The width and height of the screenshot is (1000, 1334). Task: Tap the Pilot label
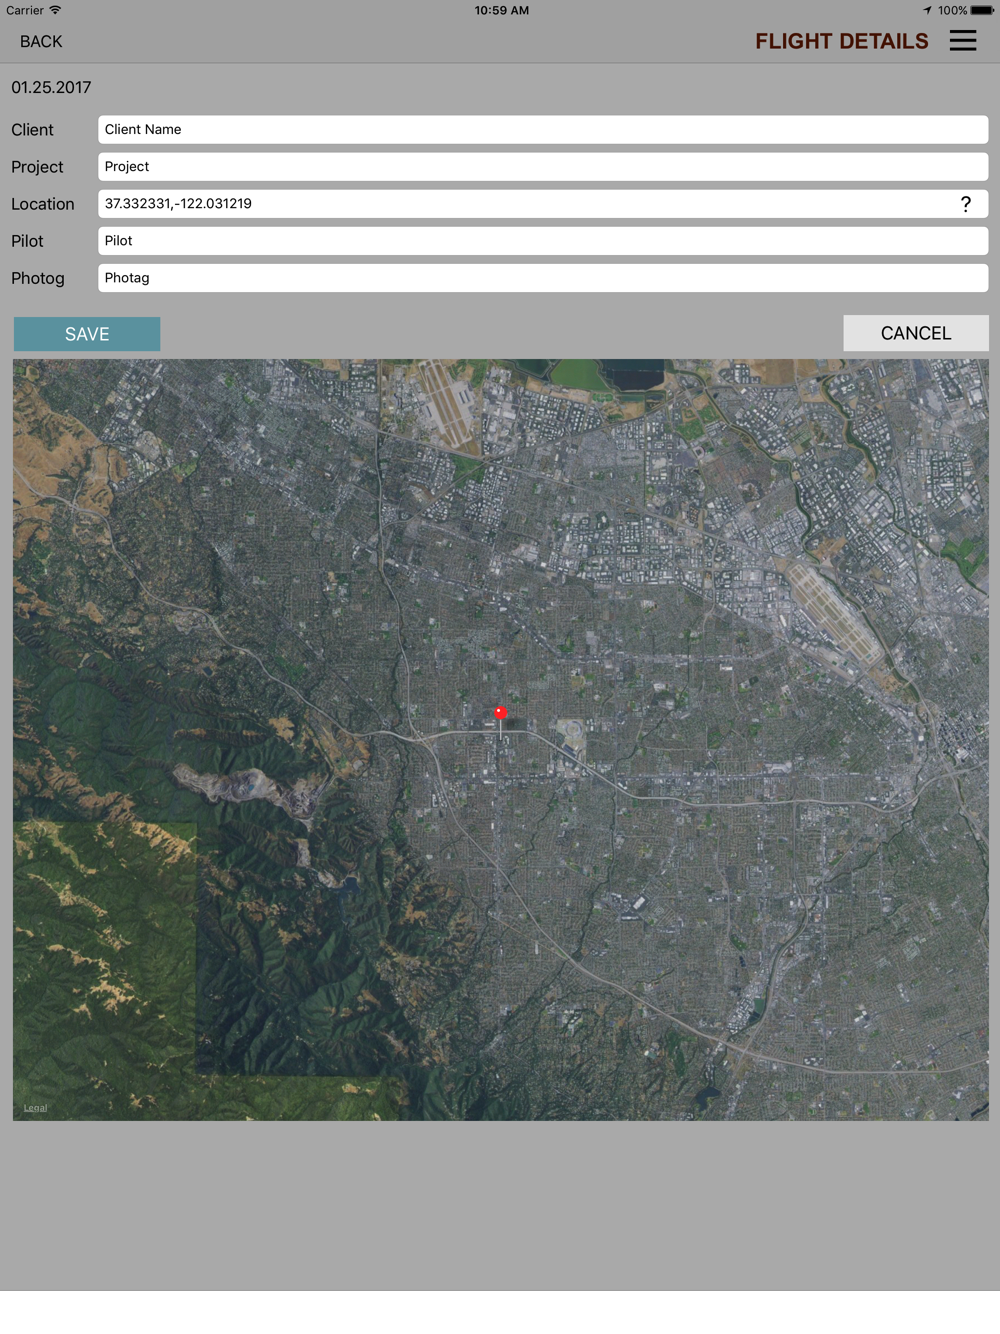[27, 241]
